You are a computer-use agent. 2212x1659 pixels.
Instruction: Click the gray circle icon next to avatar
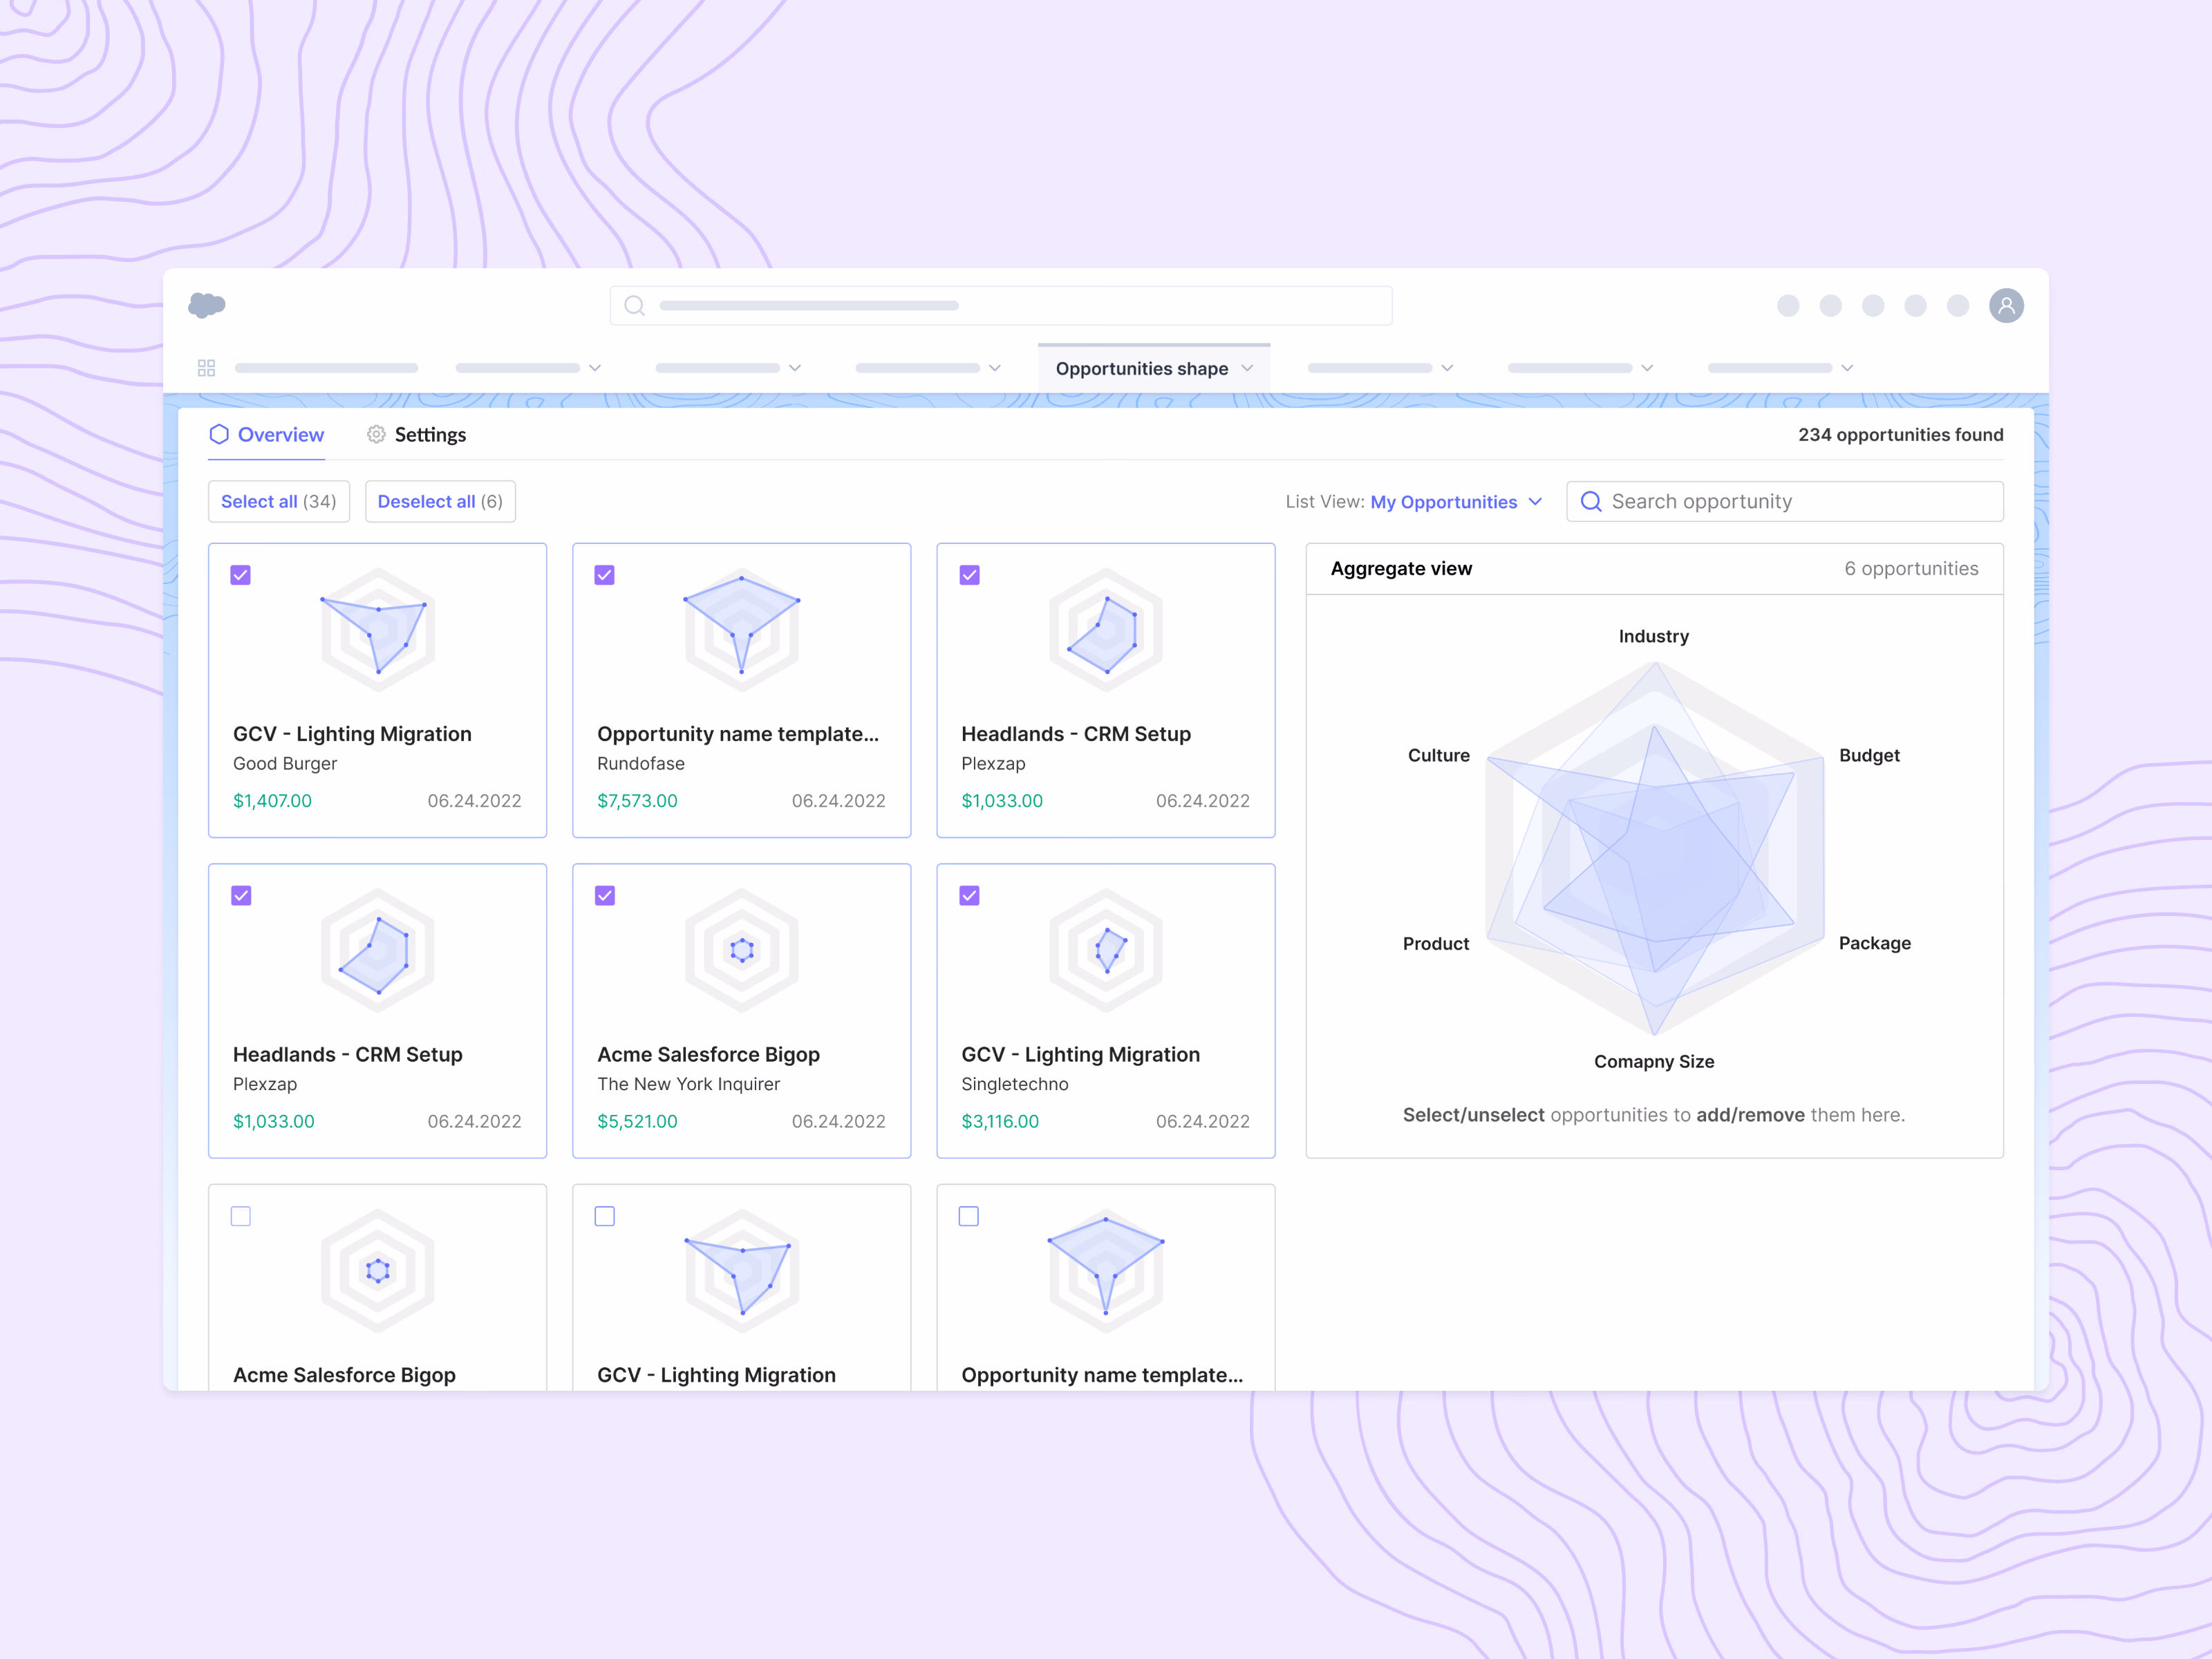(x=1958, y=305)
